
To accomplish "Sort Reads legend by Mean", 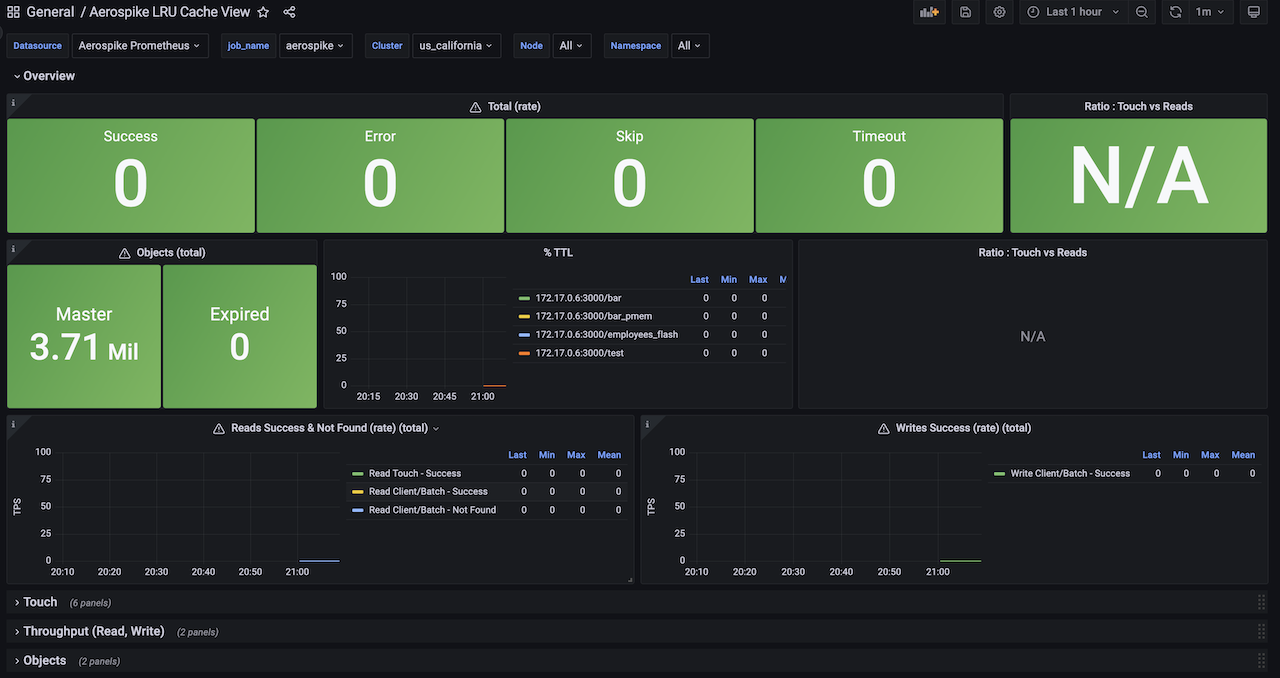I will coord(609,455).
